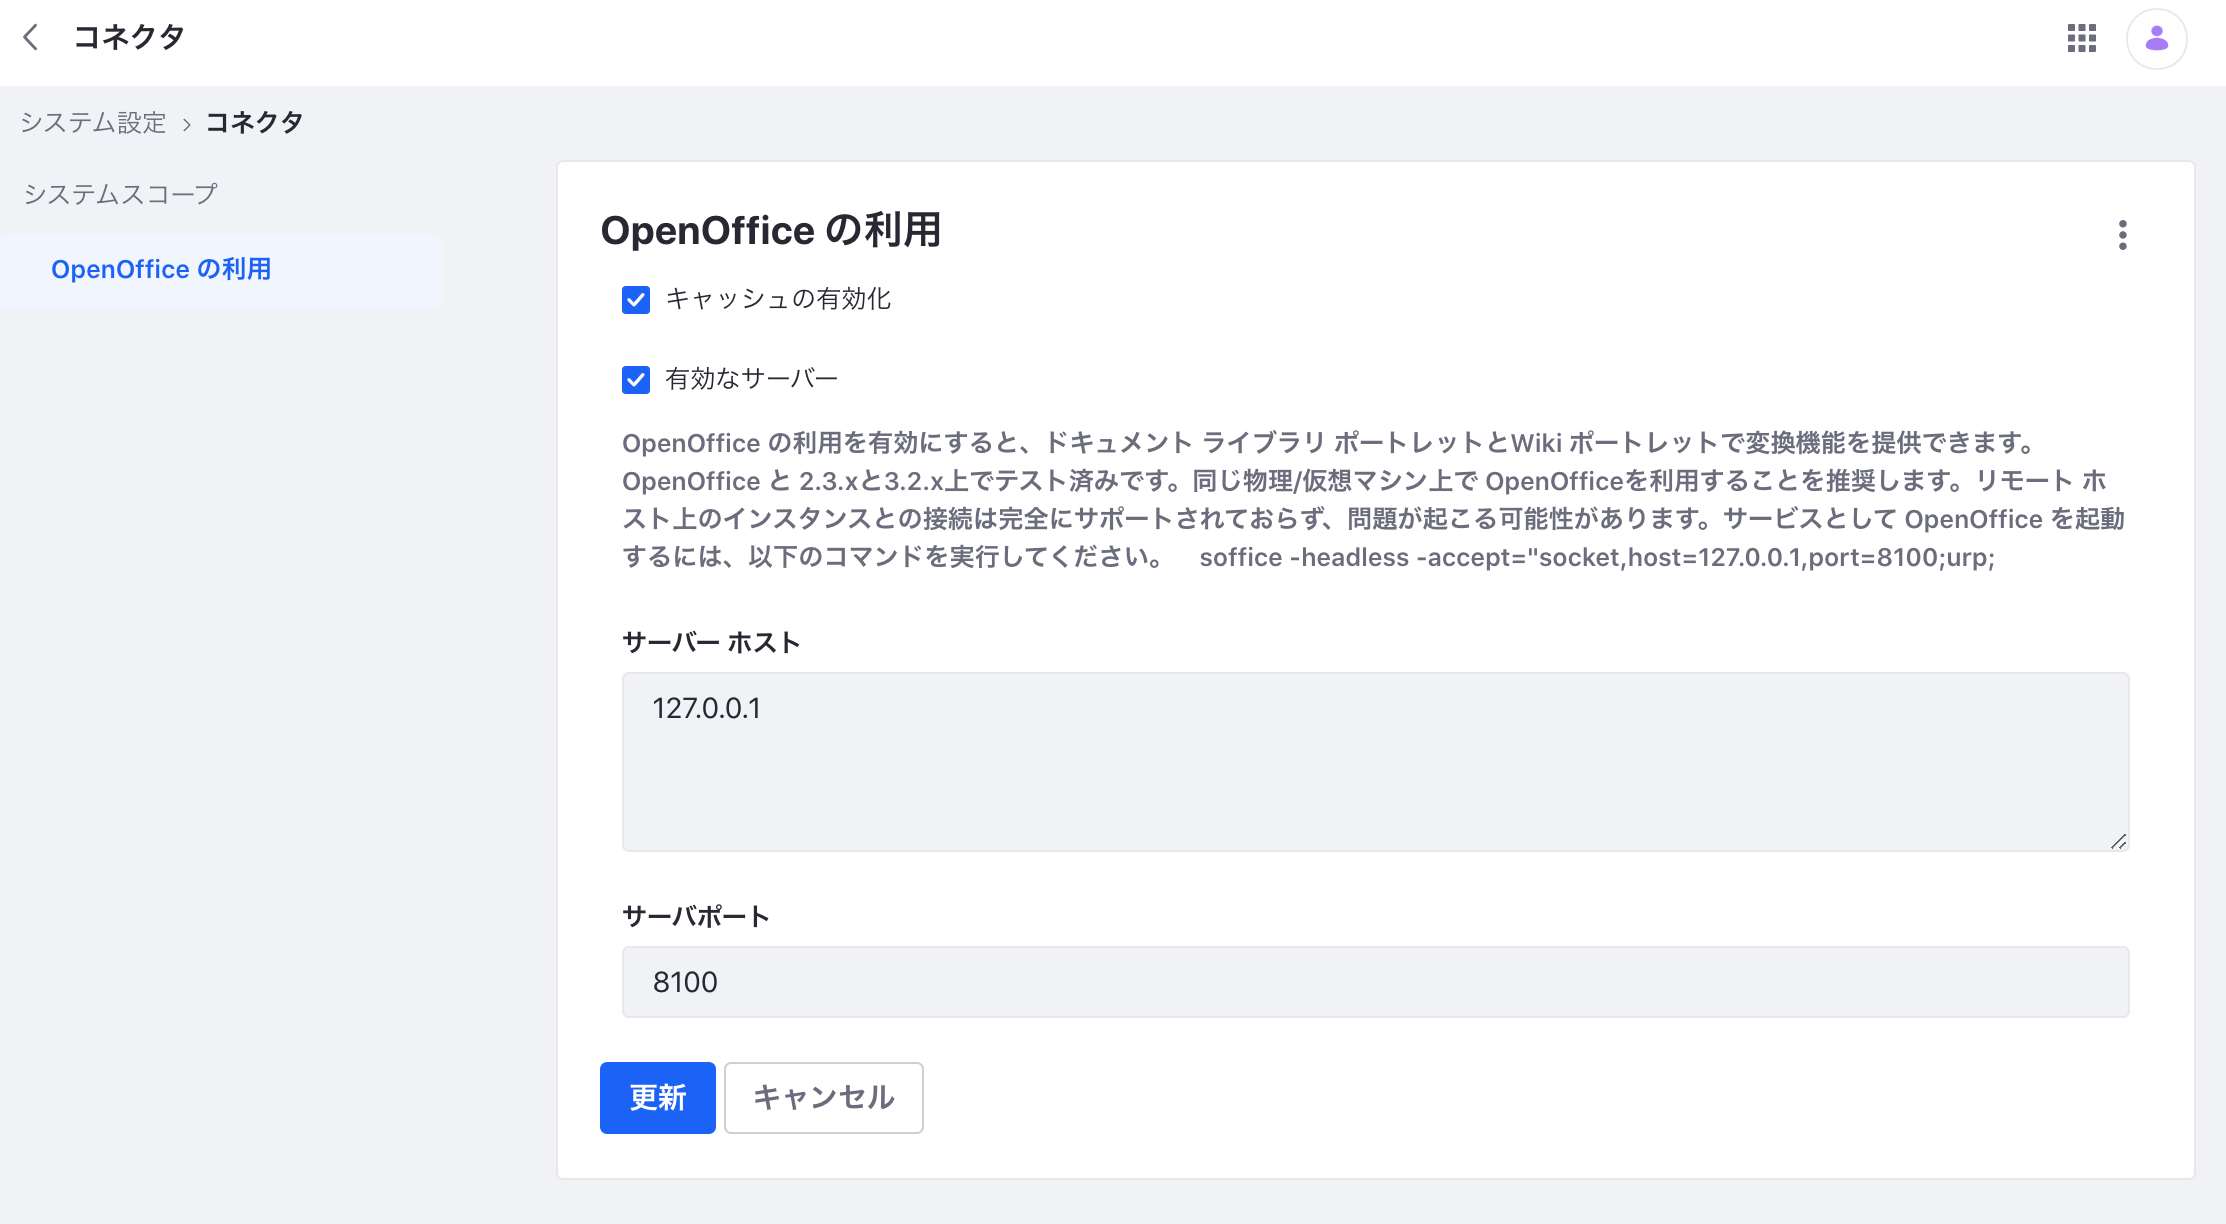This screenshot has width=2226, height=1224.
Task: Click the back arrow next to コネクタ
Action: (x=31, y=38)
